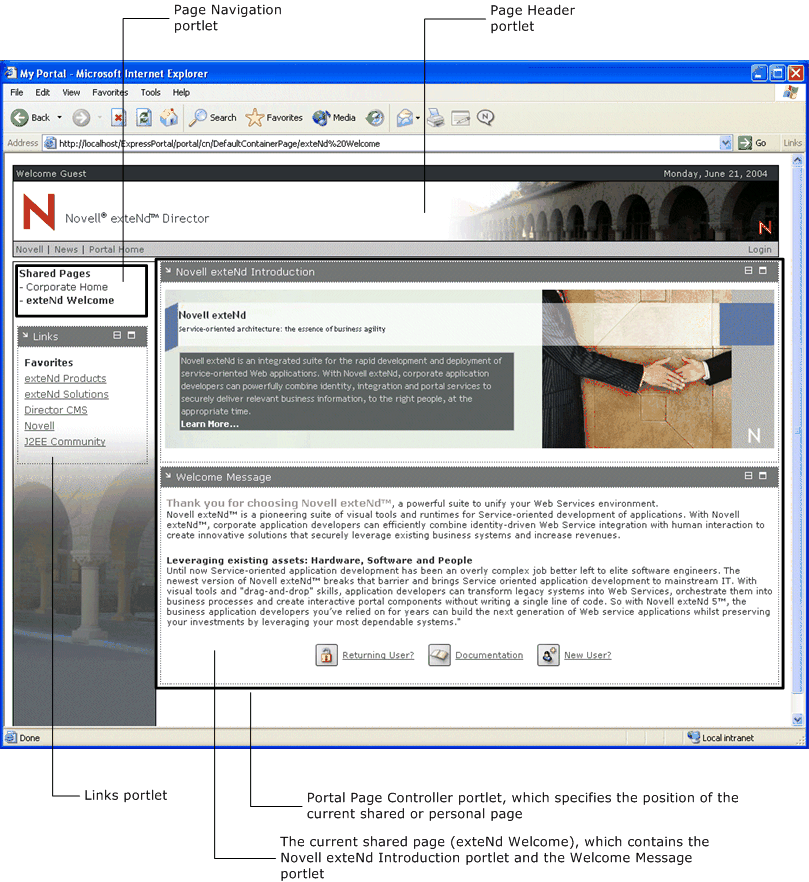Open Director CMS favorite link
This screenshot has width=809, height=882.
pos(56,410)
